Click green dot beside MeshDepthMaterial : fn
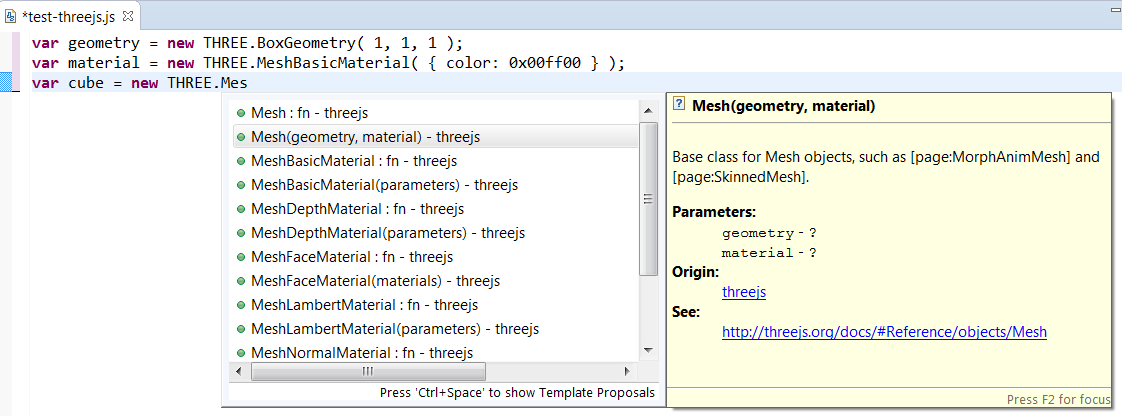This screenshot has width=1122, height=416. 240,209
